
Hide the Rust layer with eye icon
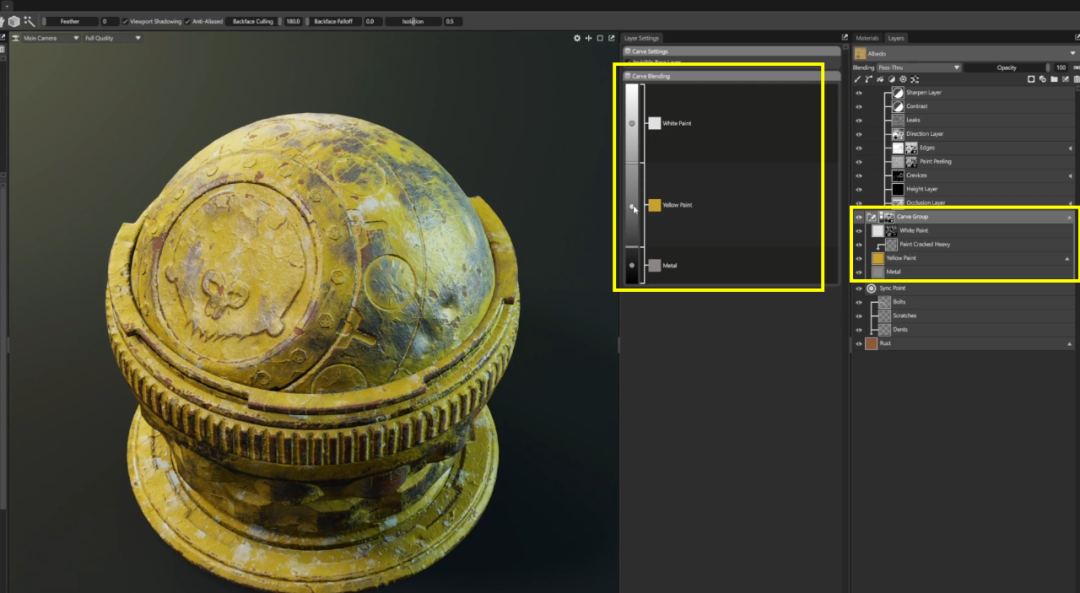pos(859,344)
